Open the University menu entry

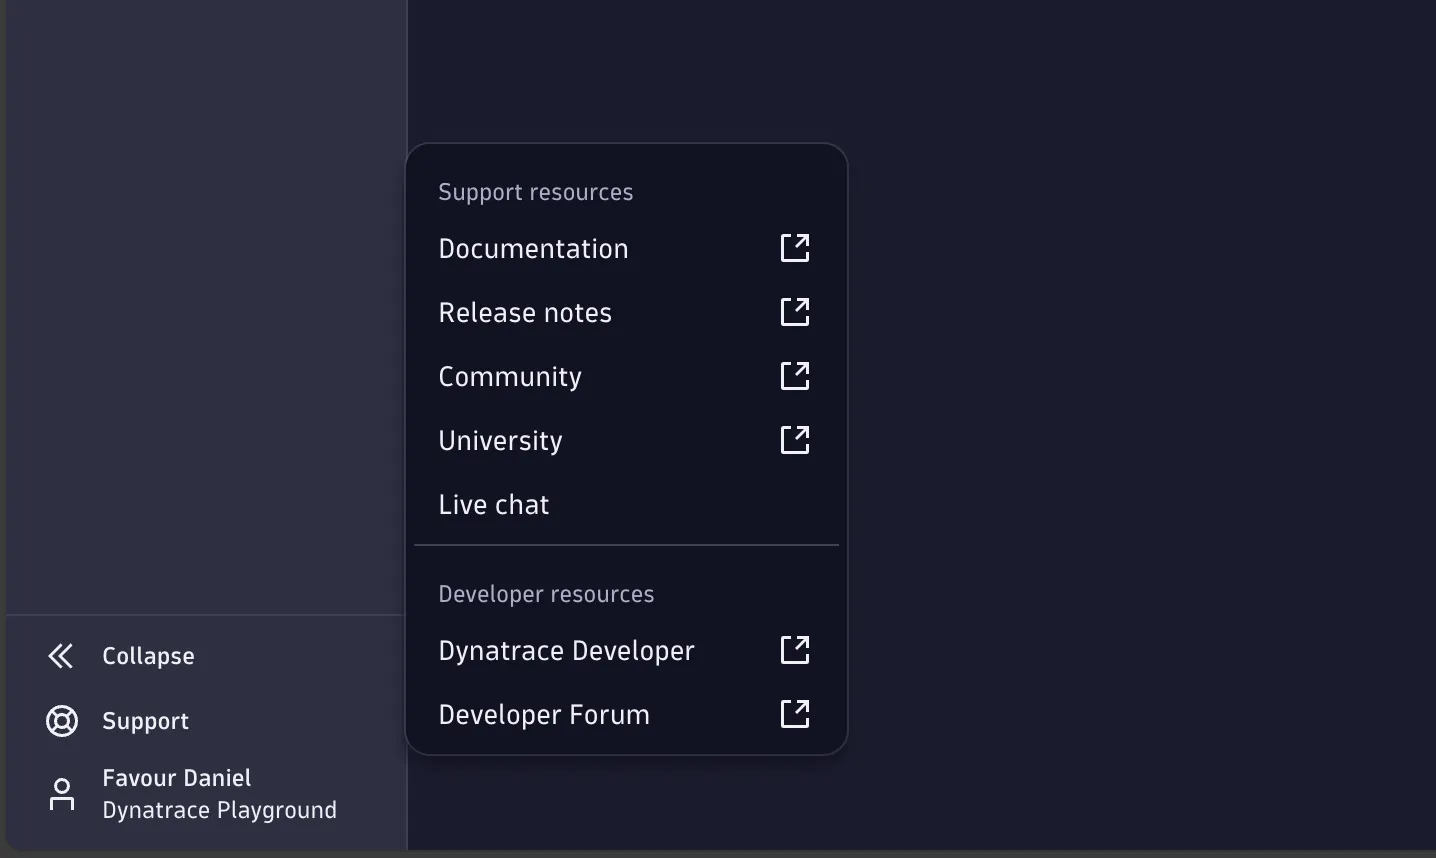pyautogui.click(x=626, y=440)
